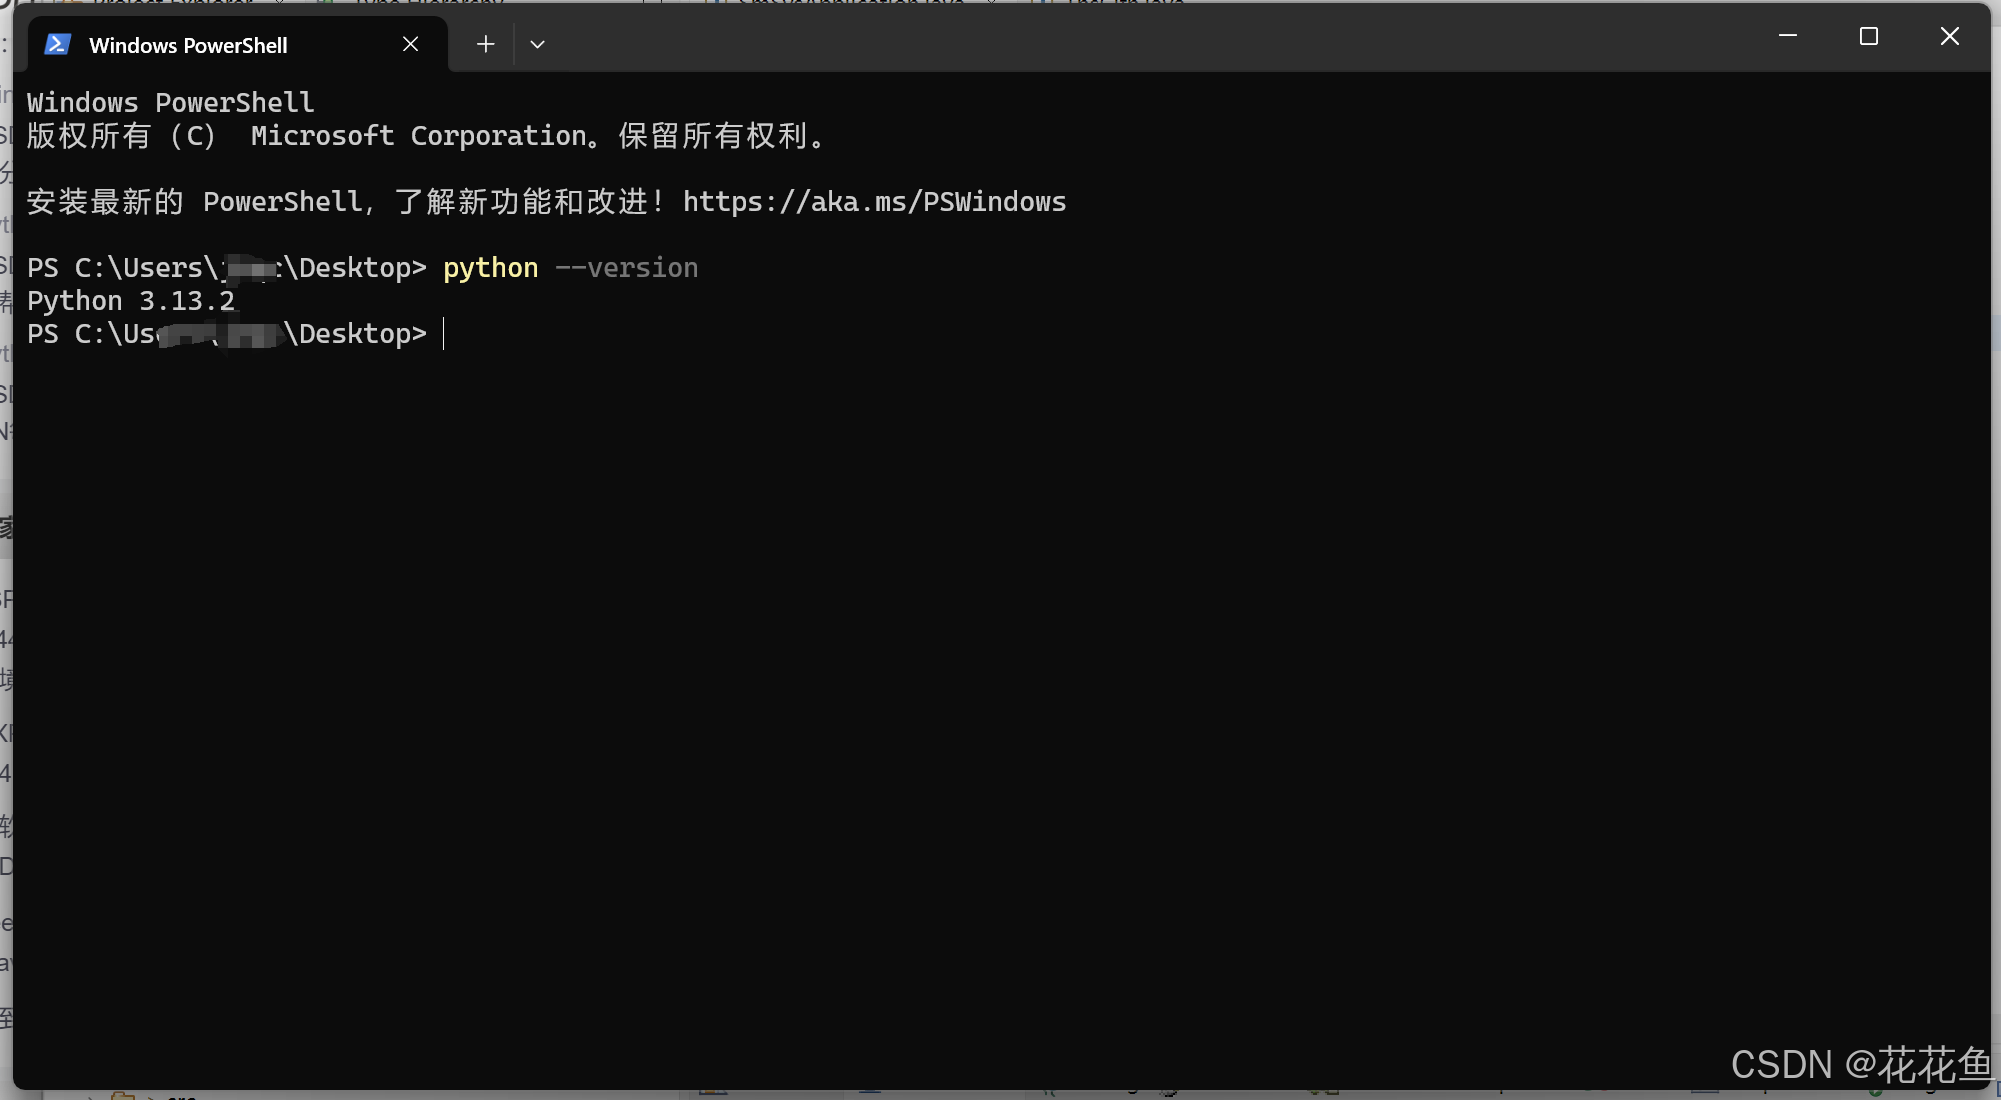Open the aka.ms/PSWindows link
2001x1100 pixels.
874,202
